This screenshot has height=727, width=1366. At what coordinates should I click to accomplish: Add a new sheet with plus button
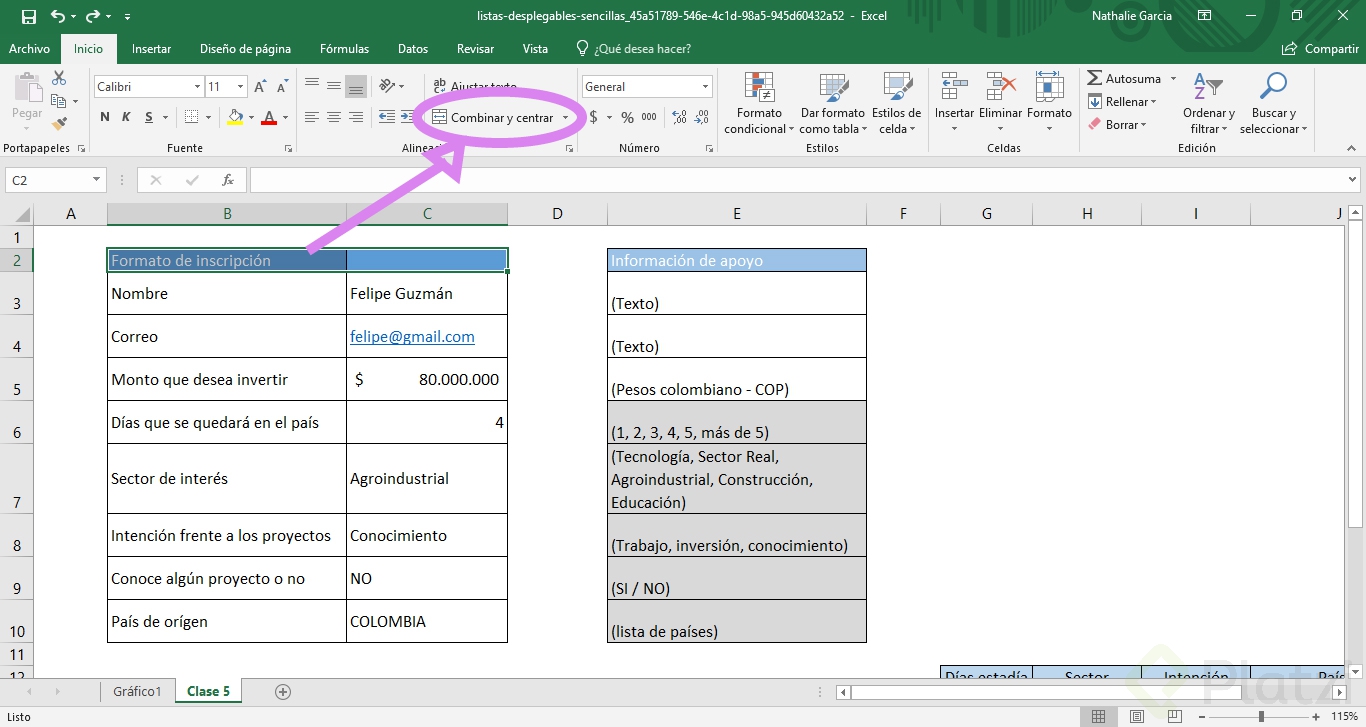(x=283, y=691)
